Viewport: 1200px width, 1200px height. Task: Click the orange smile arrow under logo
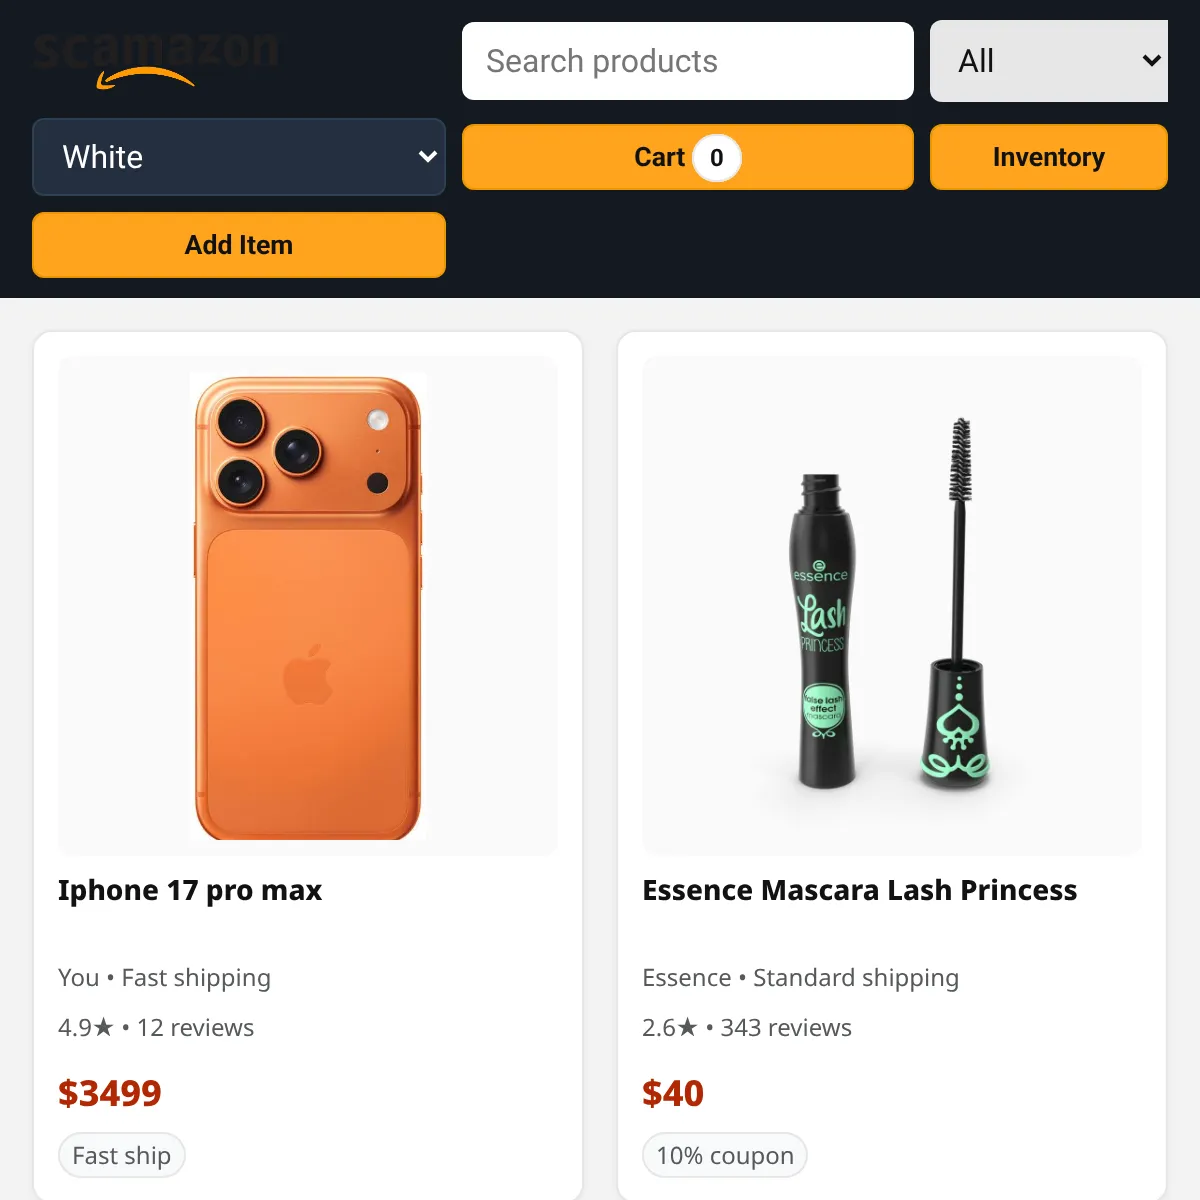tap(145, 78)
